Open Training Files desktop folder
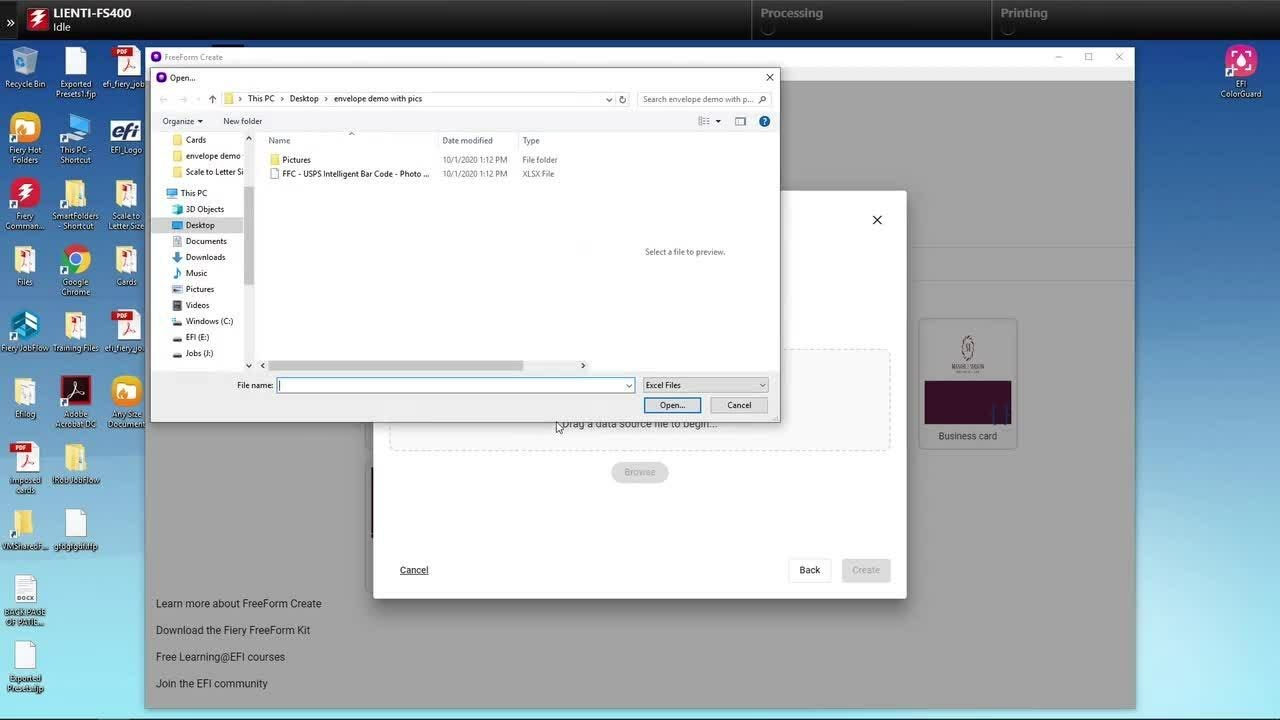Image resolution: width=1280 pixels, height=720 pixels. (x=76, y=333)
